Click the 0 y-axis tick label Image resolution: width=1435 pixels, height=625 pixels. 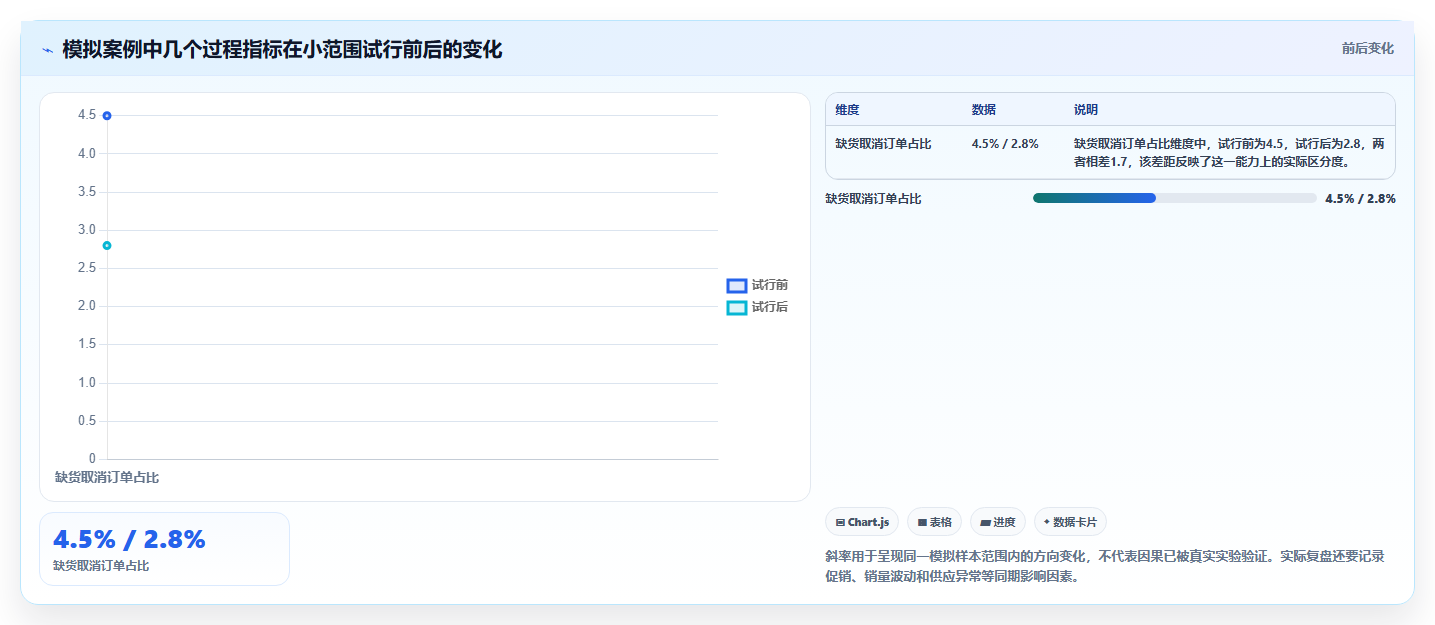pyautogui.click(x=92, y=459)
